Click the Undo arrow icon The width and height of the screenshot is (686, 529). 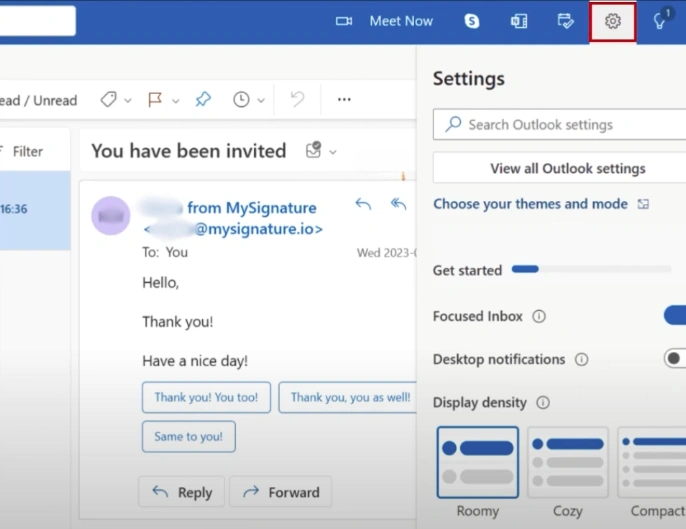pyautogui.click(x=298, y=99)
